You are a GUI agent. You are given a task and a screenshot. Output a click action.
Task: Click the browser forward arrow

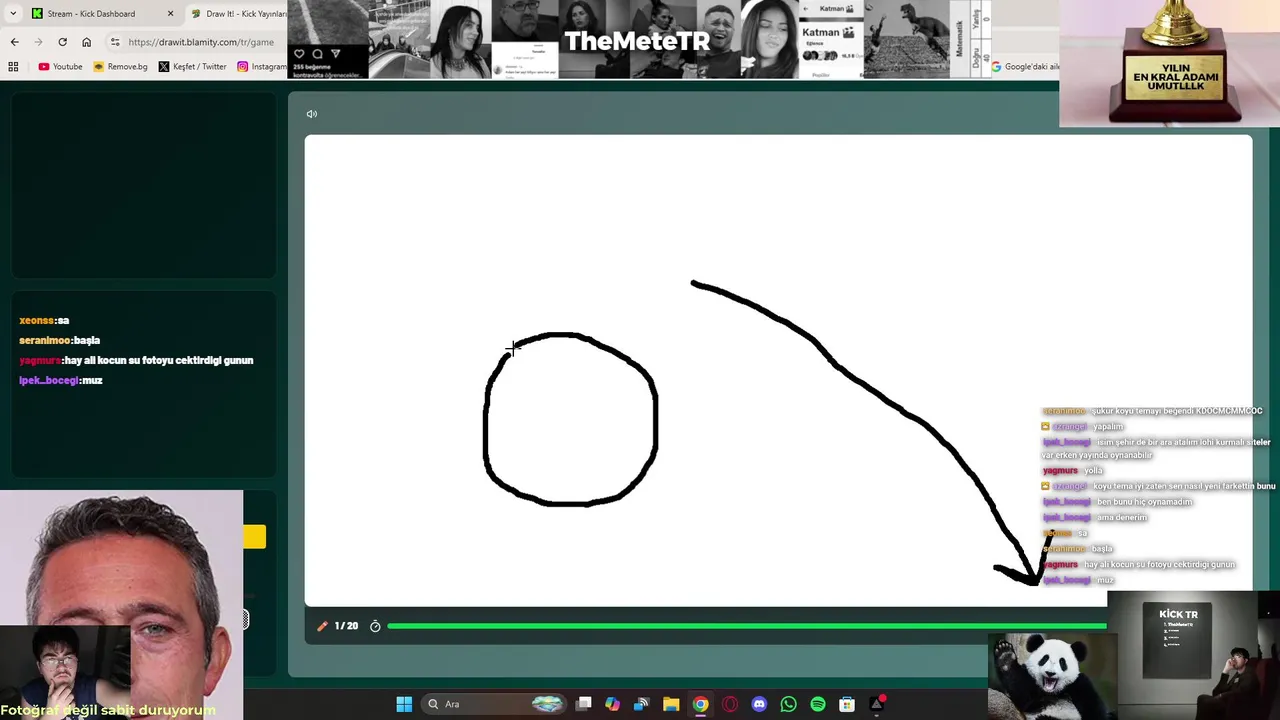[x=38, y=42]
